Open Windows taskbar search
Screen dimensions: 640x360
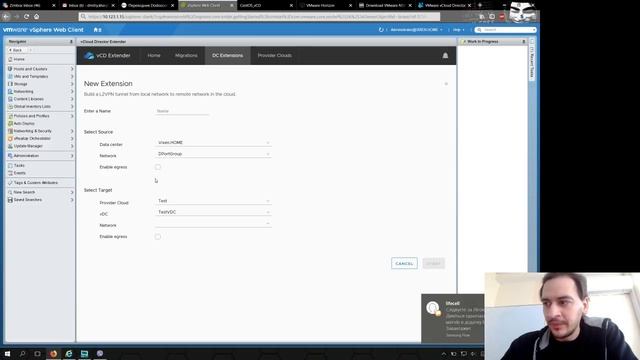point(22,353)
